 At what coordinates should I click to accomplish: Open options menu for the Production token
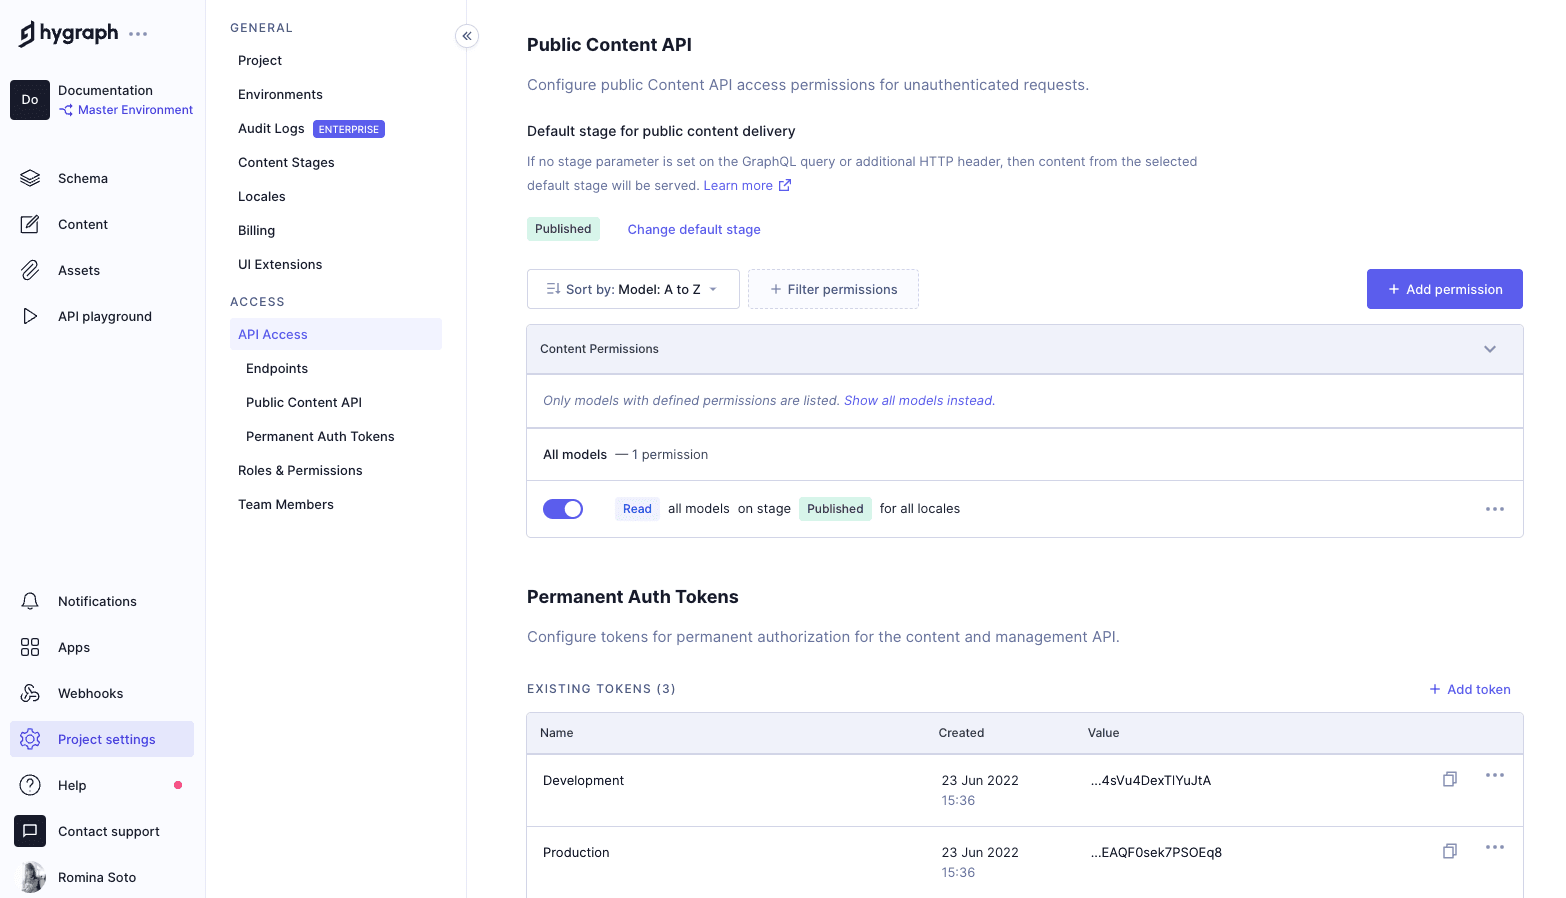[1495, 847]
